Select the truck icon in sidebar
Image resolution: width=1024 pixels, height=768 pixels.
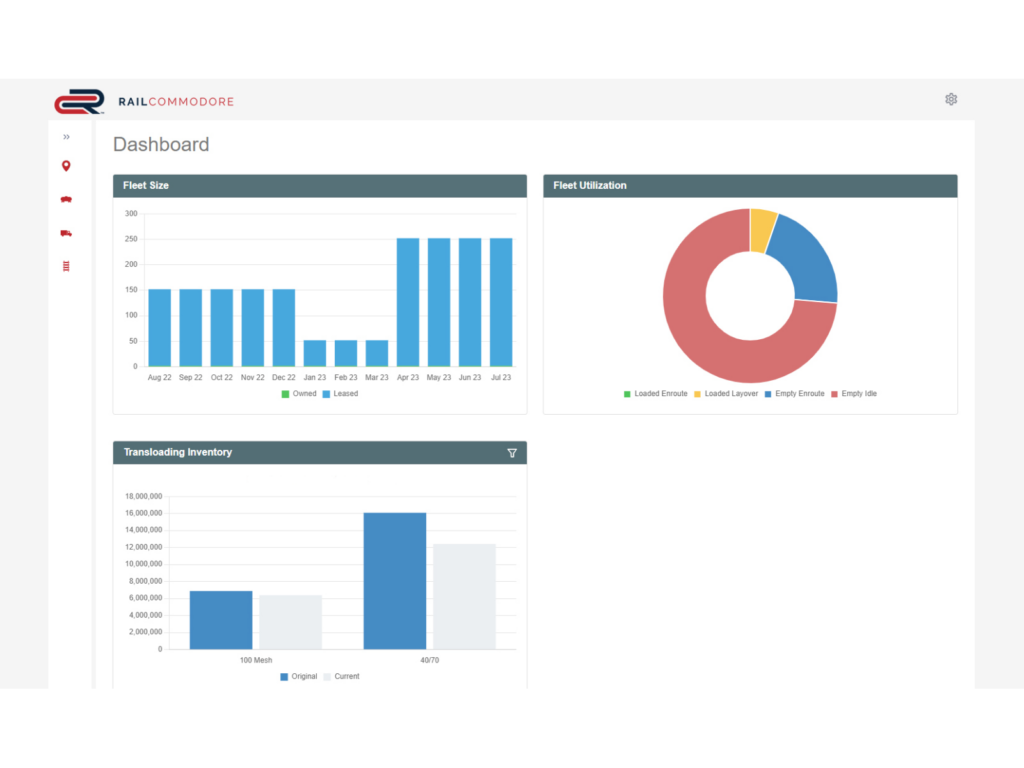coord(66,233)
